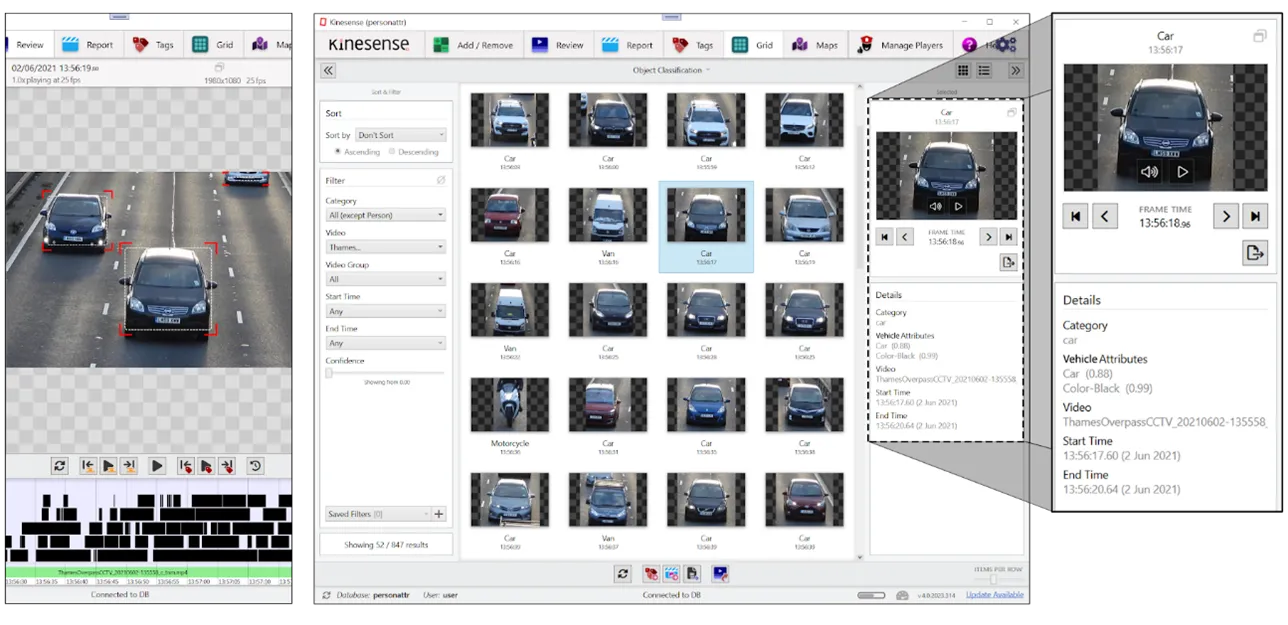Viewport: 1288px width, 625px height.
Task: Open the Sort by dropdown
Action: point(400,135)
